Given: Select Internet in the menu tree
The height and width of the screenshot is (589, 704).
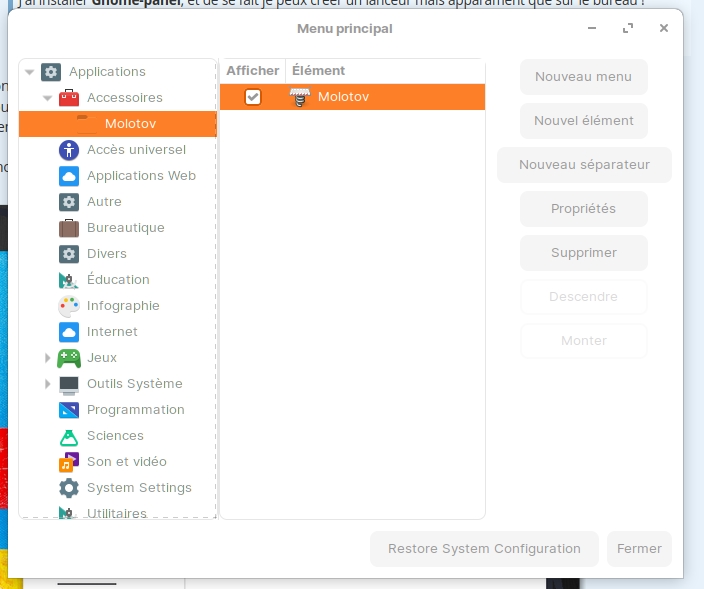Looking at the screenshot, I should [x=112, y=332].
